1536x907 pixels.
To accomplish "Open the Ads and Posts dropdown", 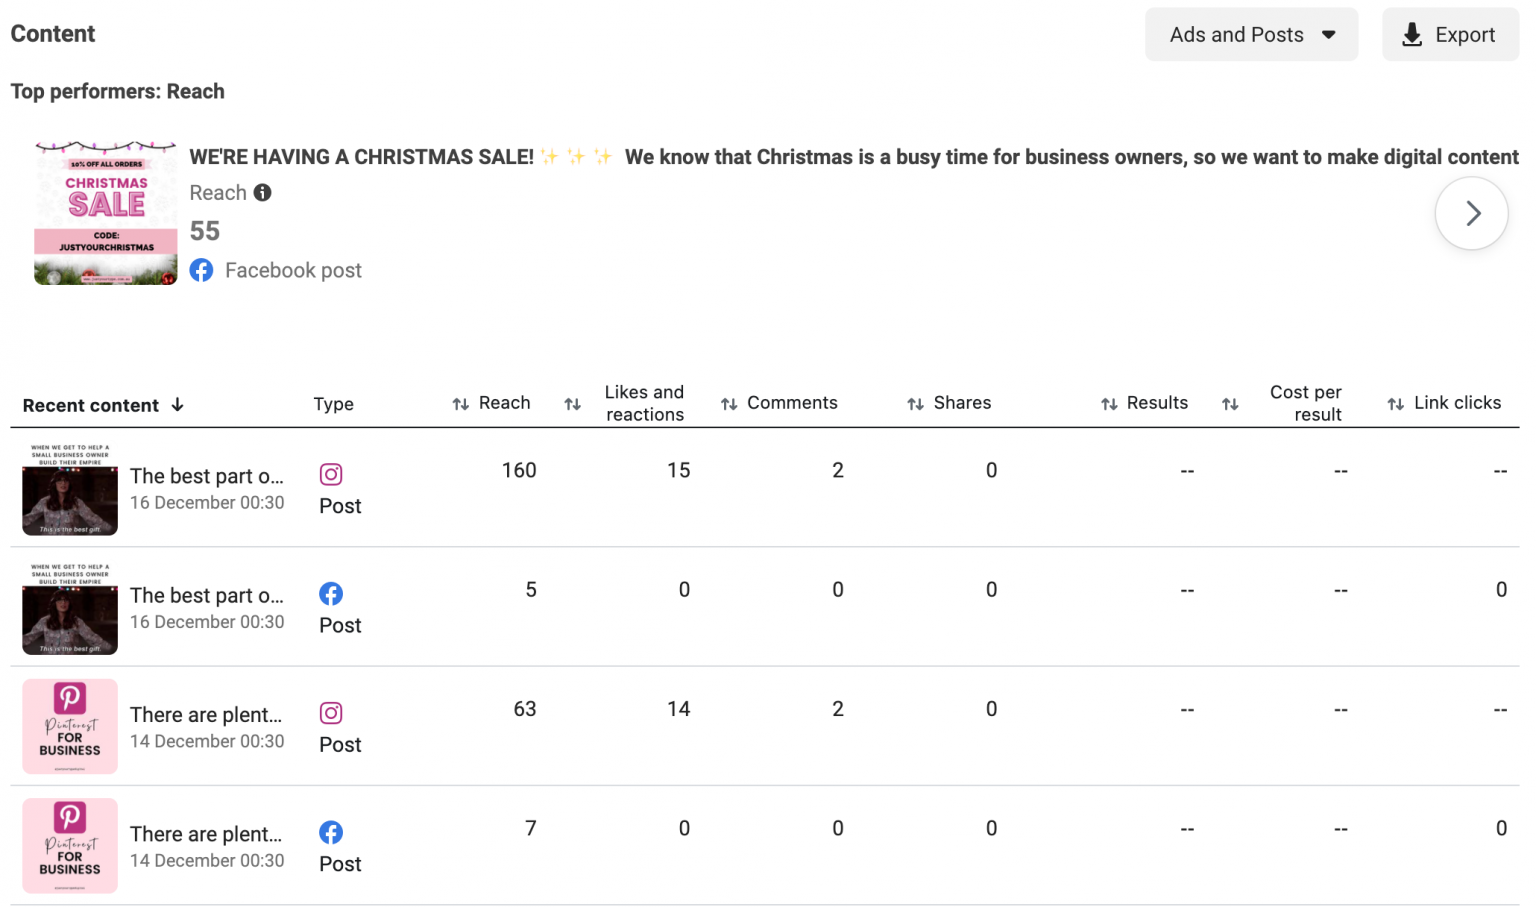I will [x=1251, y=34].
